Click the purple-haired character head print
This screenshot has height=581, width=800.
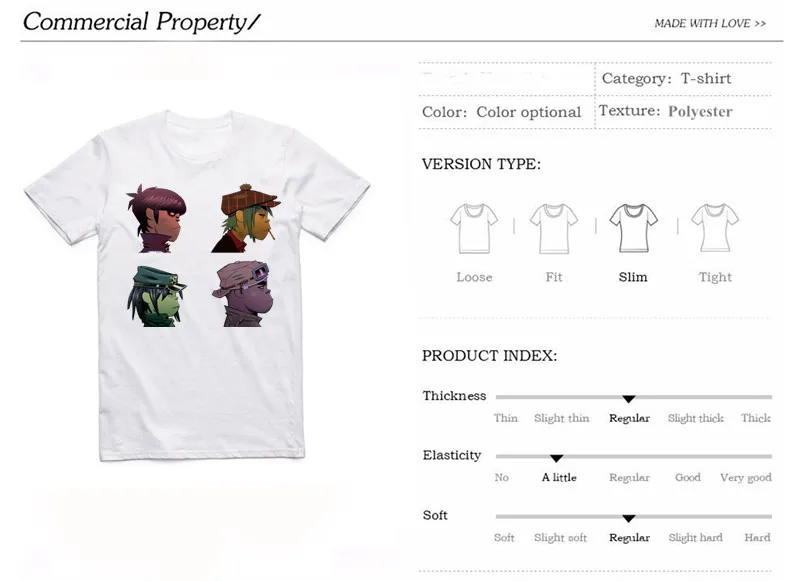pos(156,219)
